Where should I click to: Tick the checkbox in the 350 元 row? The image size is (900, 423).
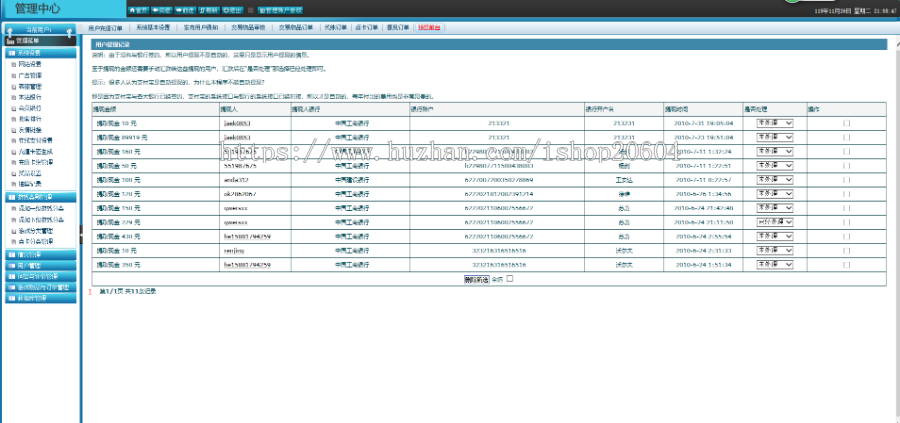(x=847, y=265)
